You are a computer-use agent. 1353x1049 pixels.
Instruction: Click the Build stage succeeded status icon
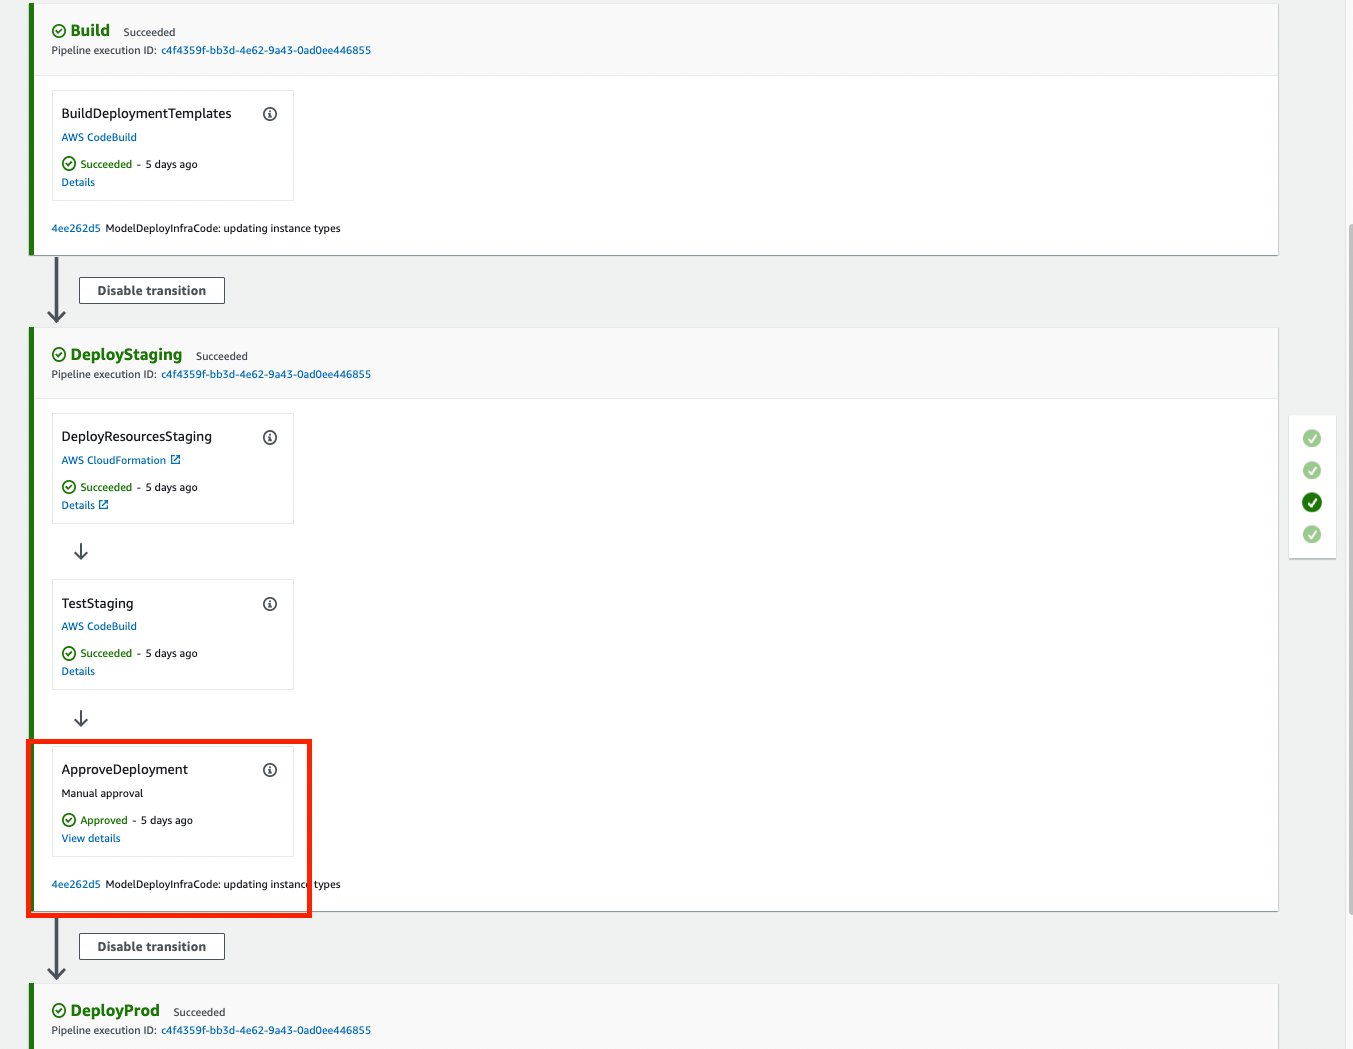click(59, 31)
